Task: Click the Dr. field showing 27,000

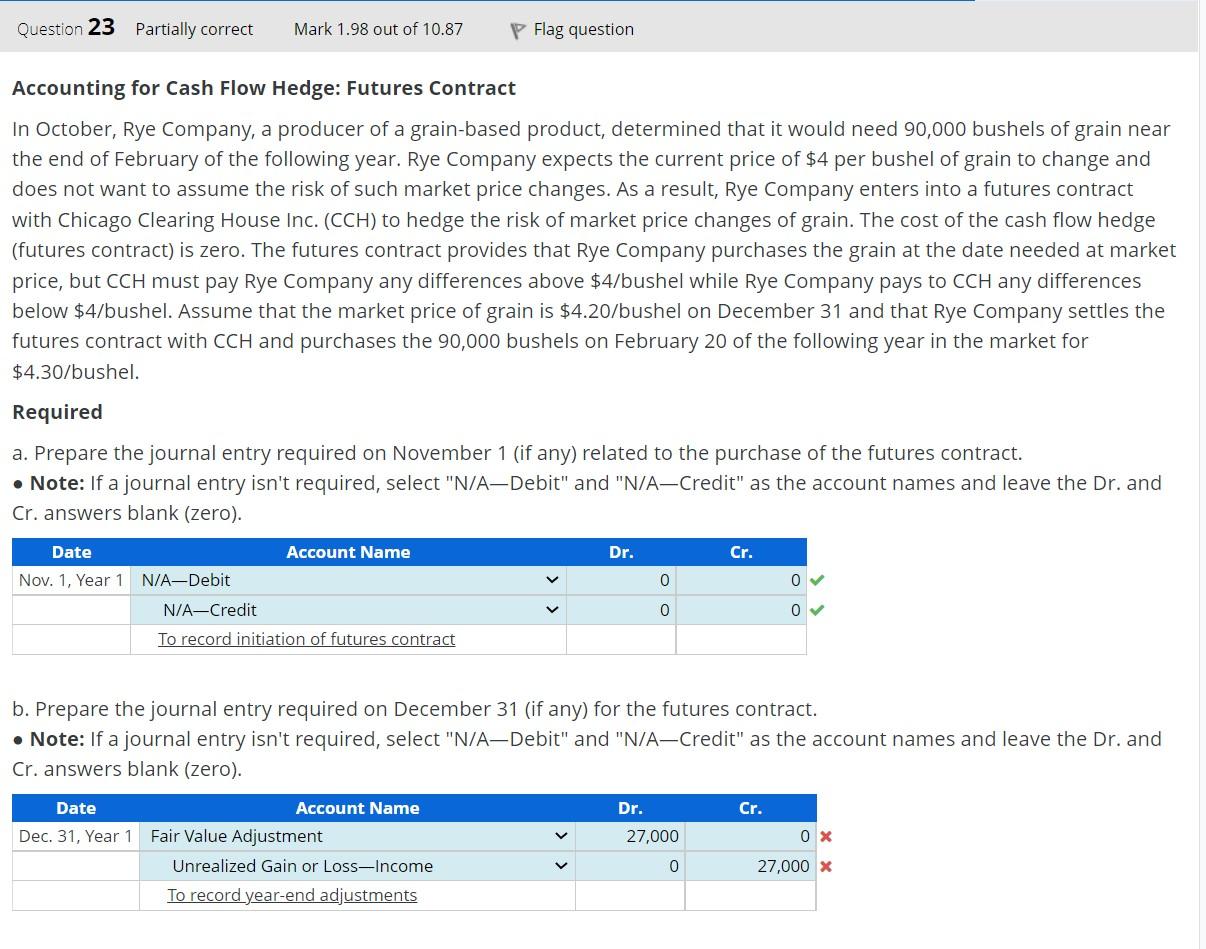Action: click(631, 836)
